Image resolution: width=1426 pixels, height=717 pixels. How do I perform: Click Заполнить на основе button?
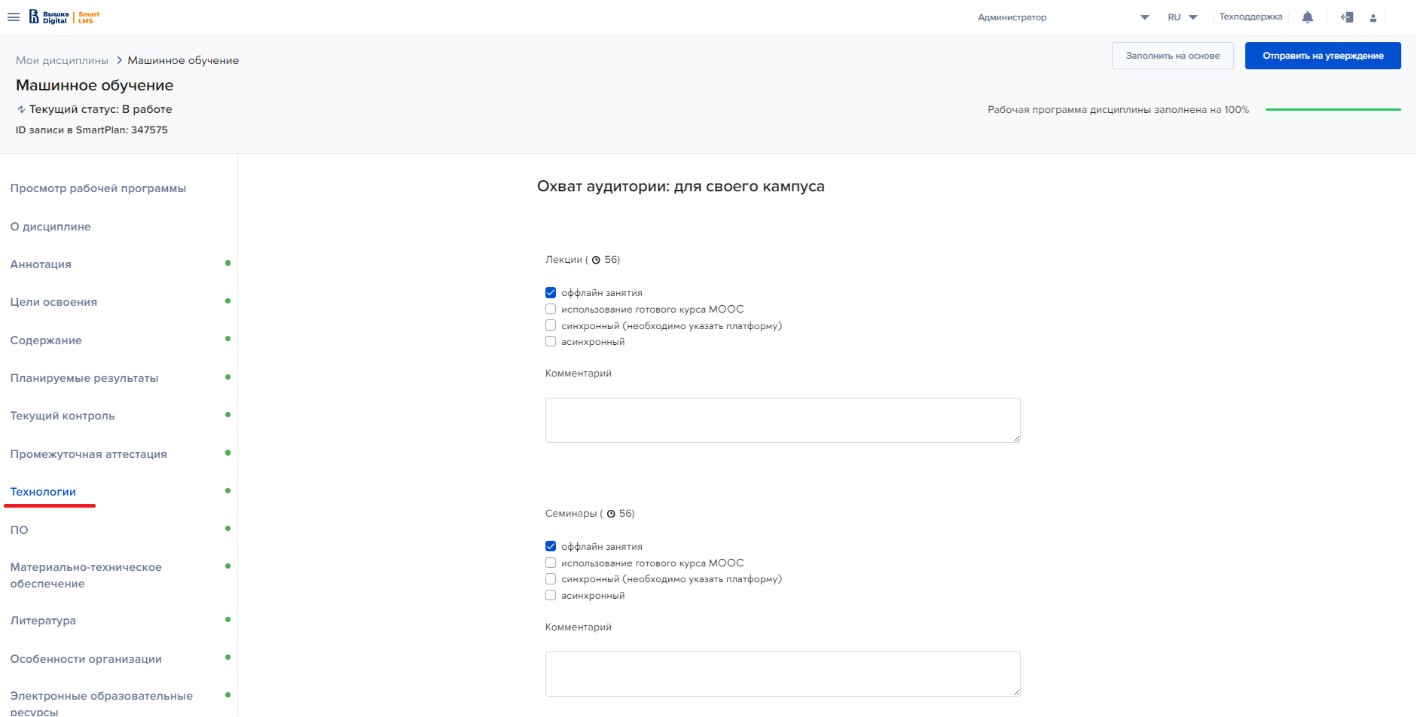pyautogui.click(x=1172, y=56)
